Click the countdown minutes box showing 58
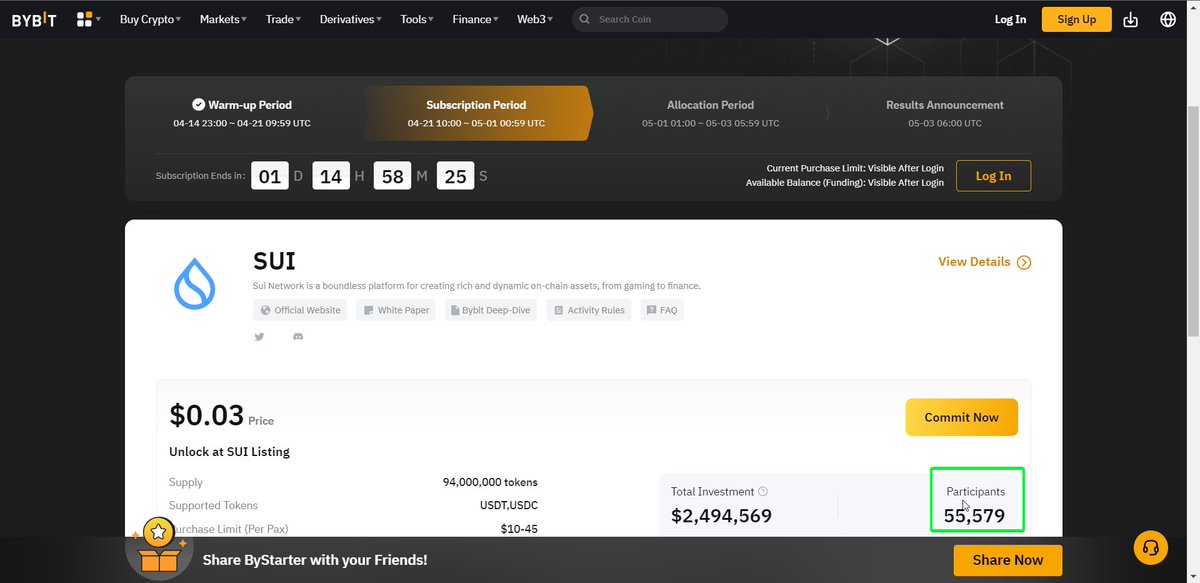The width and height of the screenshot is (1200, 583). tap(393, 176)
